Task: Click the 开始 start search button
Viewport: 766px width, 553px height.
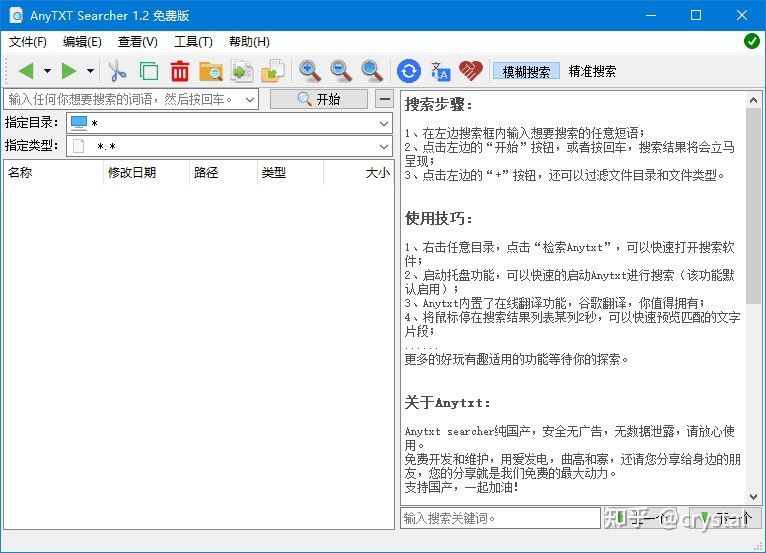Action: 319,99
